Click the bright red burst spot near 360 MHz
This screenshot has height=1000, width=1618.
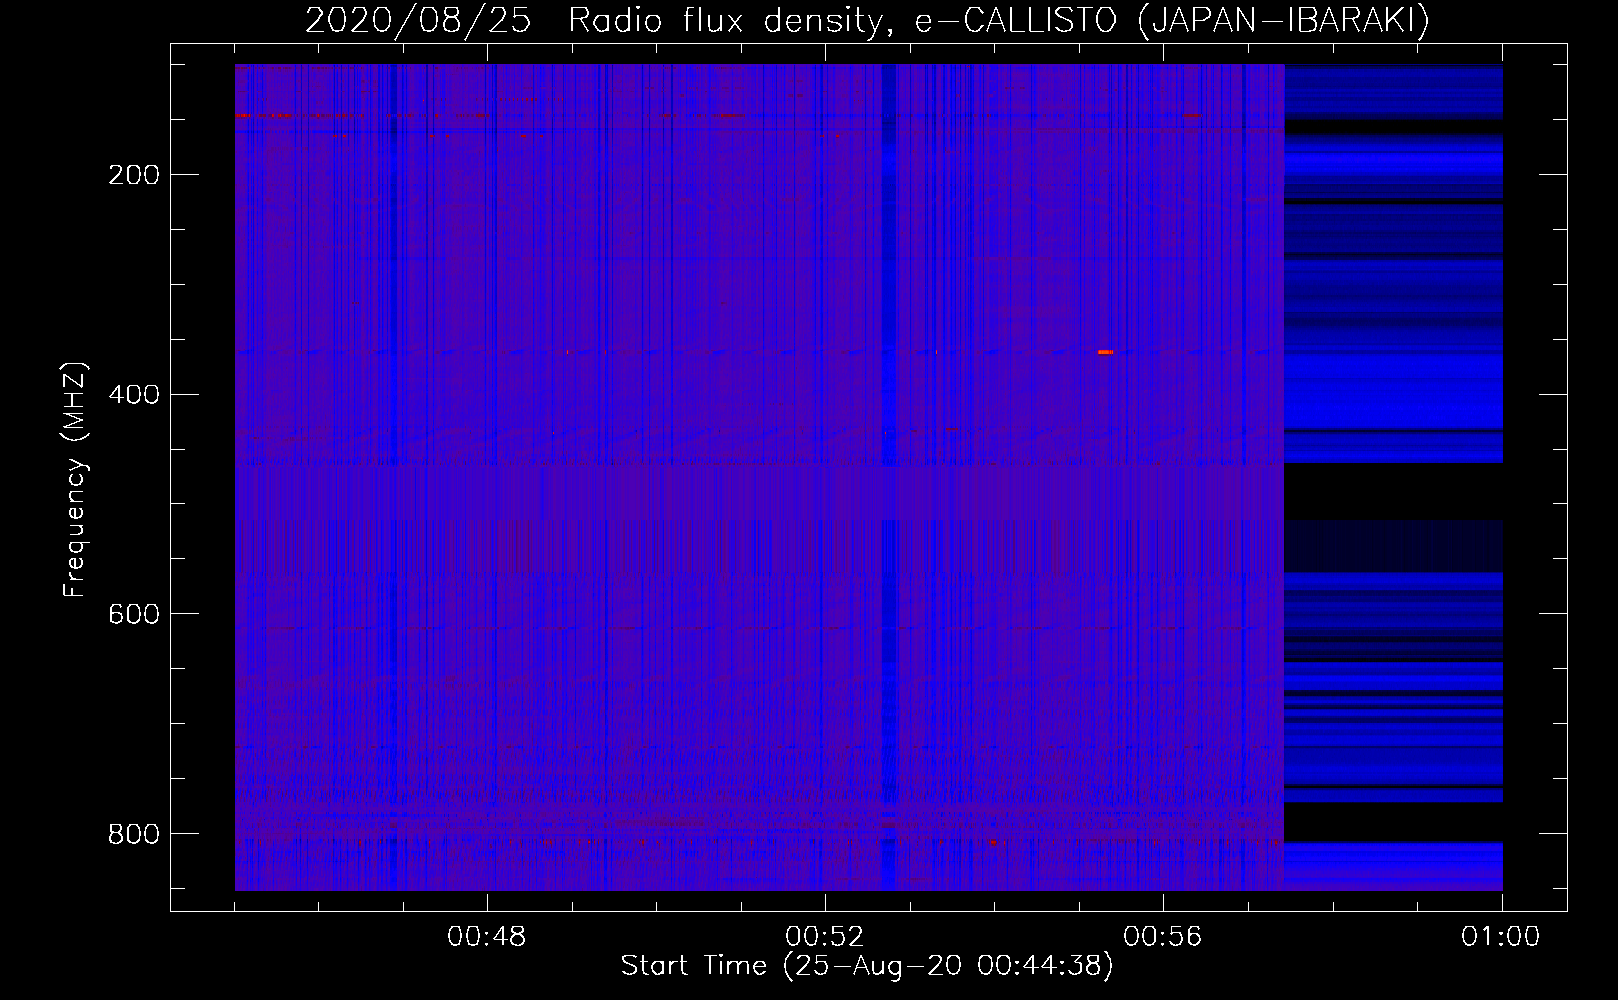[x=1105, y=352]
